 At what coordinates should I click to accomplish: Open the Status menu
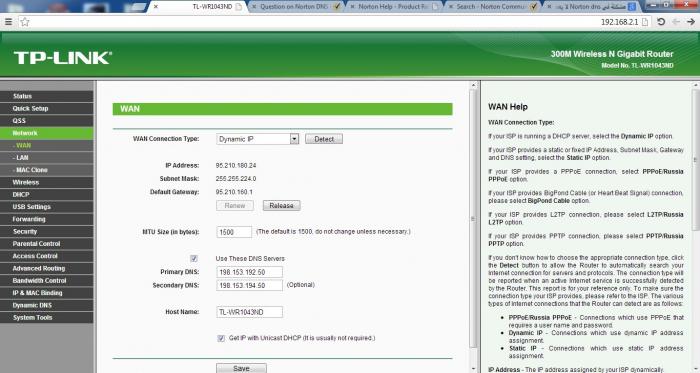click(47, 96)
